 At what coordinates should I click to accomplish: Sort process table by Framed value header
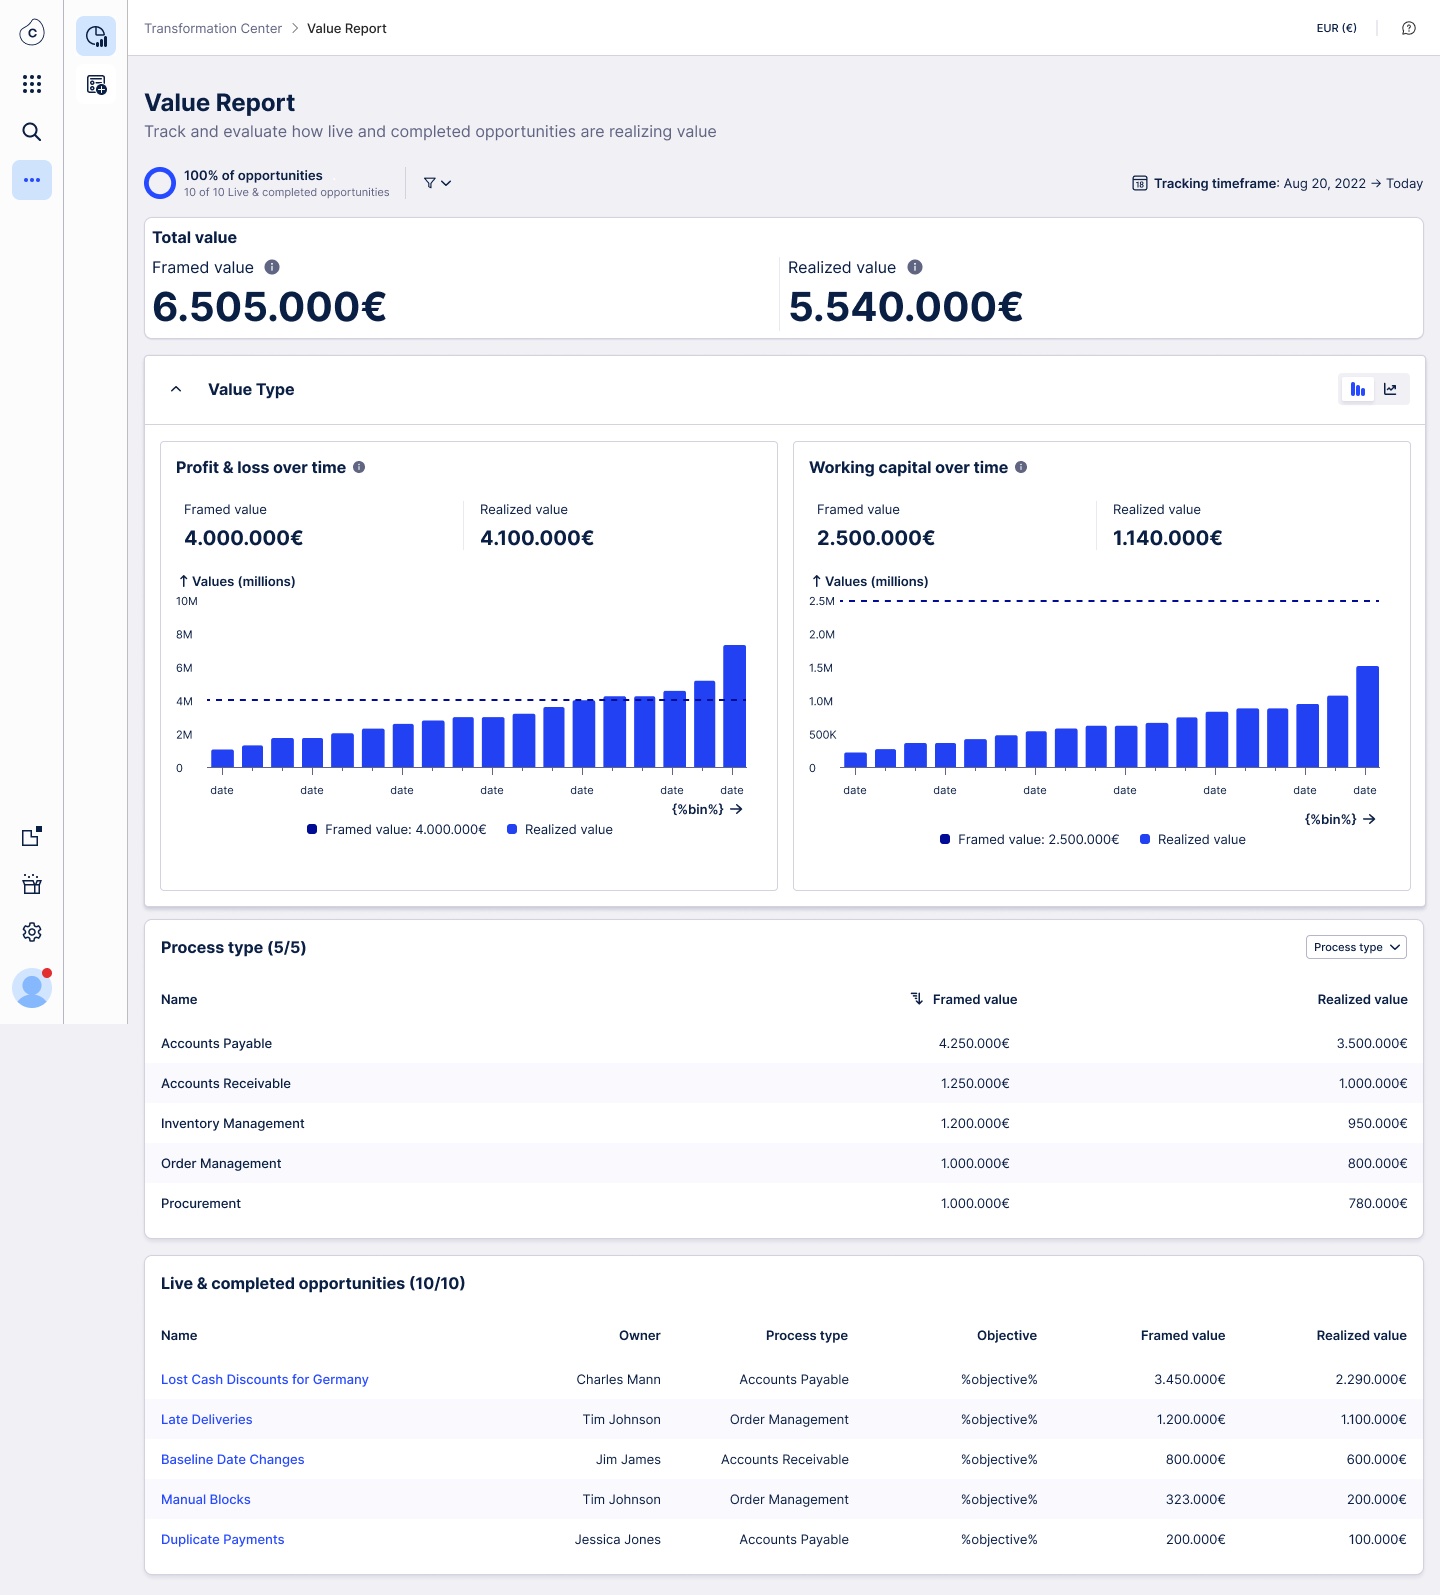(975, 999)
